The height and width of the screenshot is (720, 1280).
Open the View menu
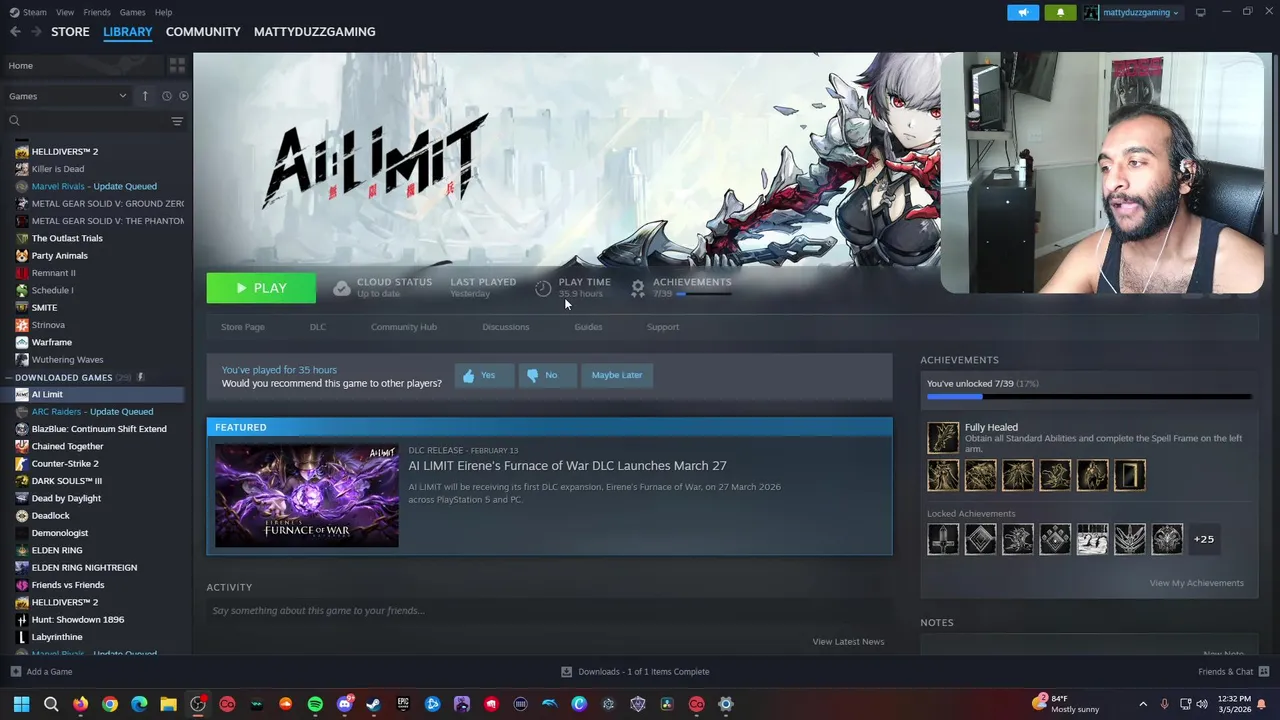click(65, 12)
